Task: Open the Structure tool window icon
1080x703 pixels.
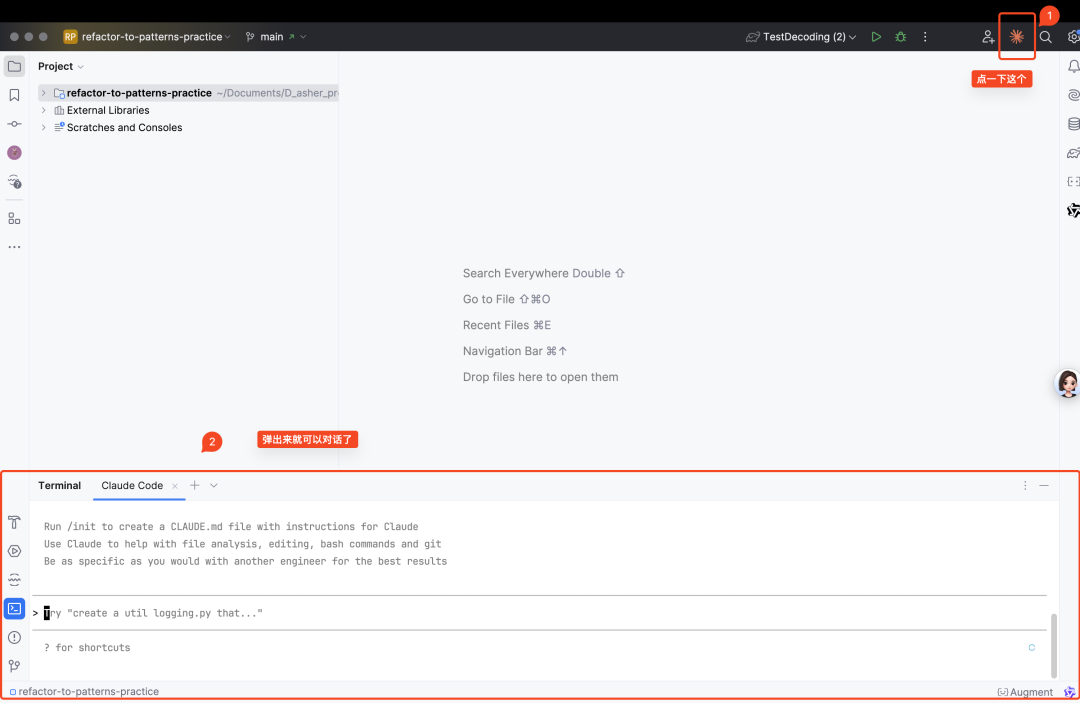Action: tap(14, 219)
